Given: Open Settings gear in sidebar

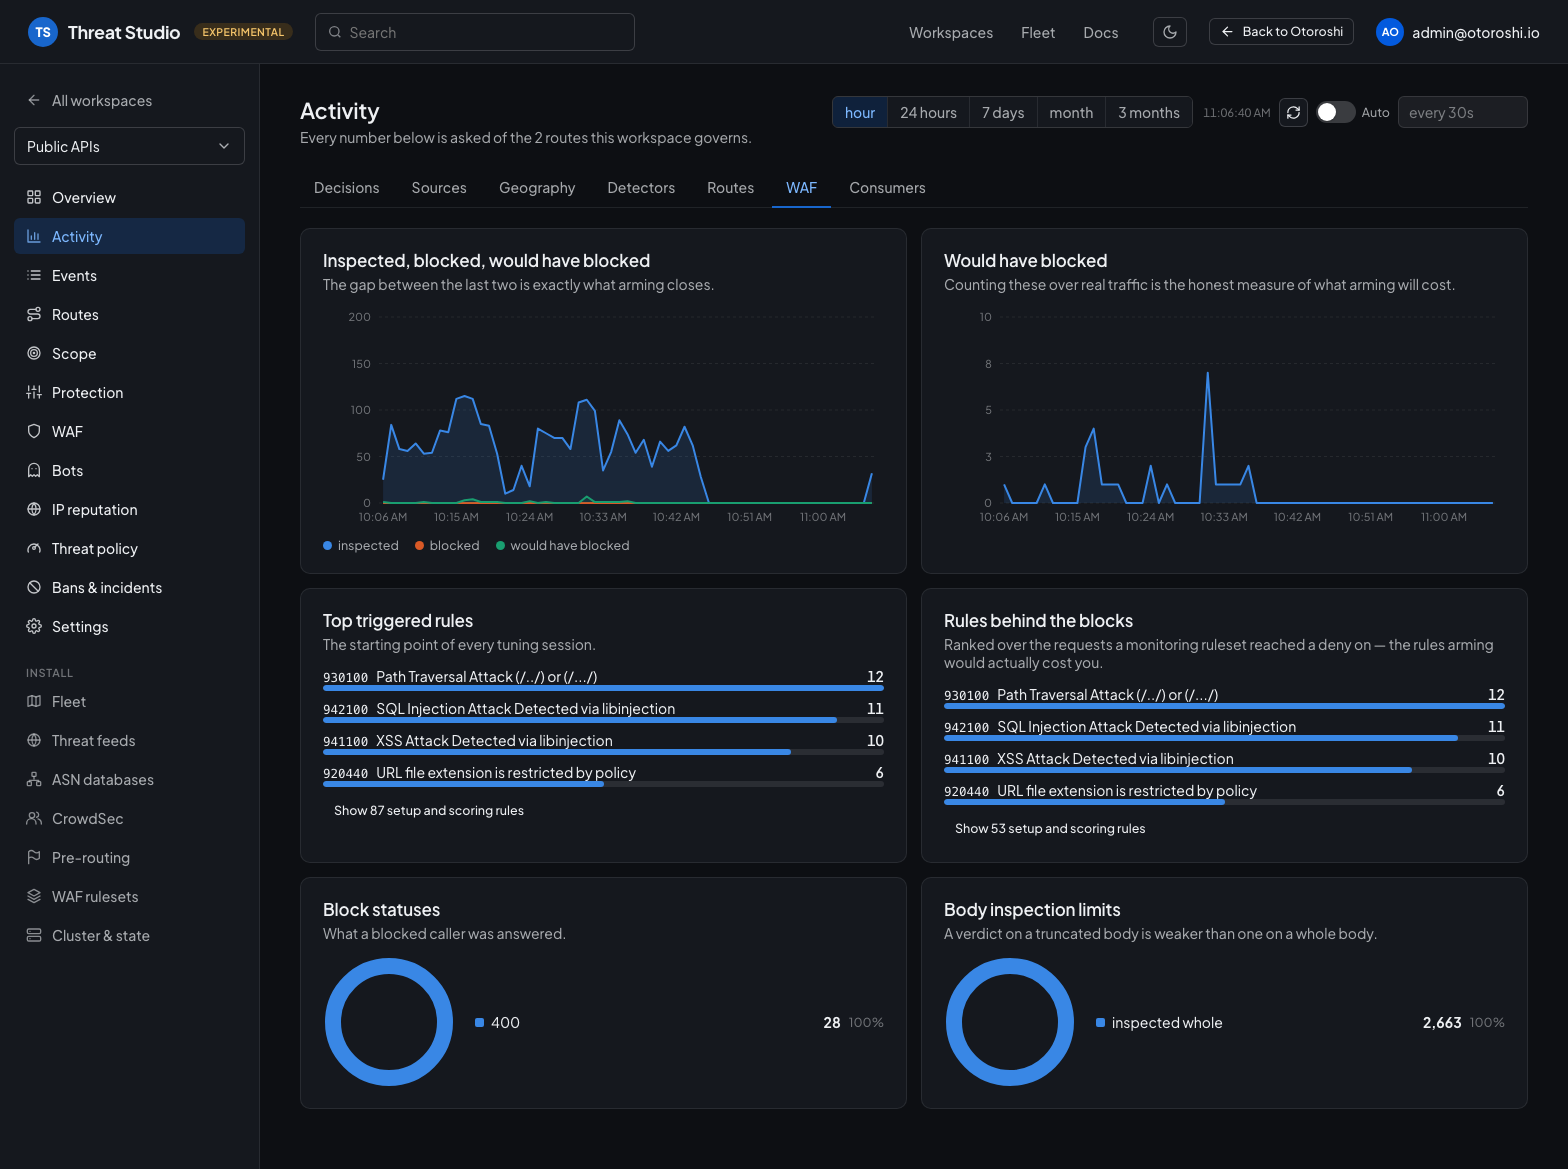Looking at the screenshot, I should [x=129, y=626].
